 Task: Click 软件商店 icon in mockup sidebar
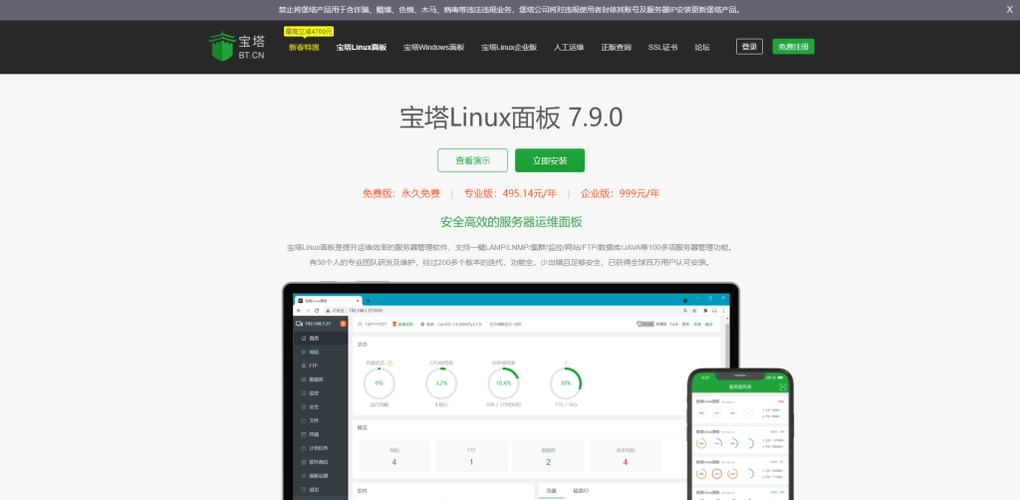tap(303, 462)
